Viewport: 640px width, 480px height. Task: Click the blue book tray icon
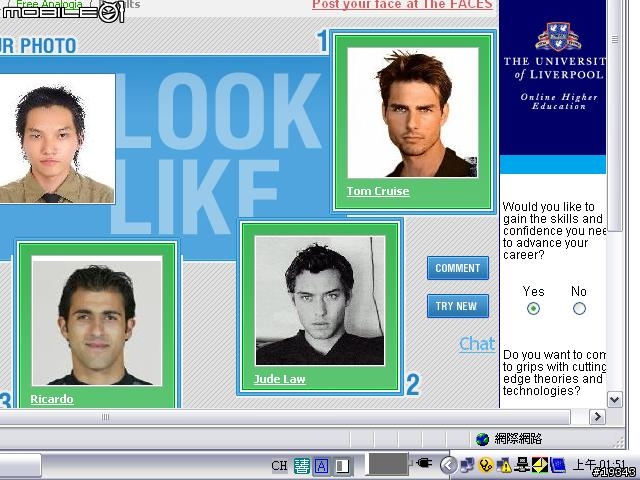click(x=558, y=465)
